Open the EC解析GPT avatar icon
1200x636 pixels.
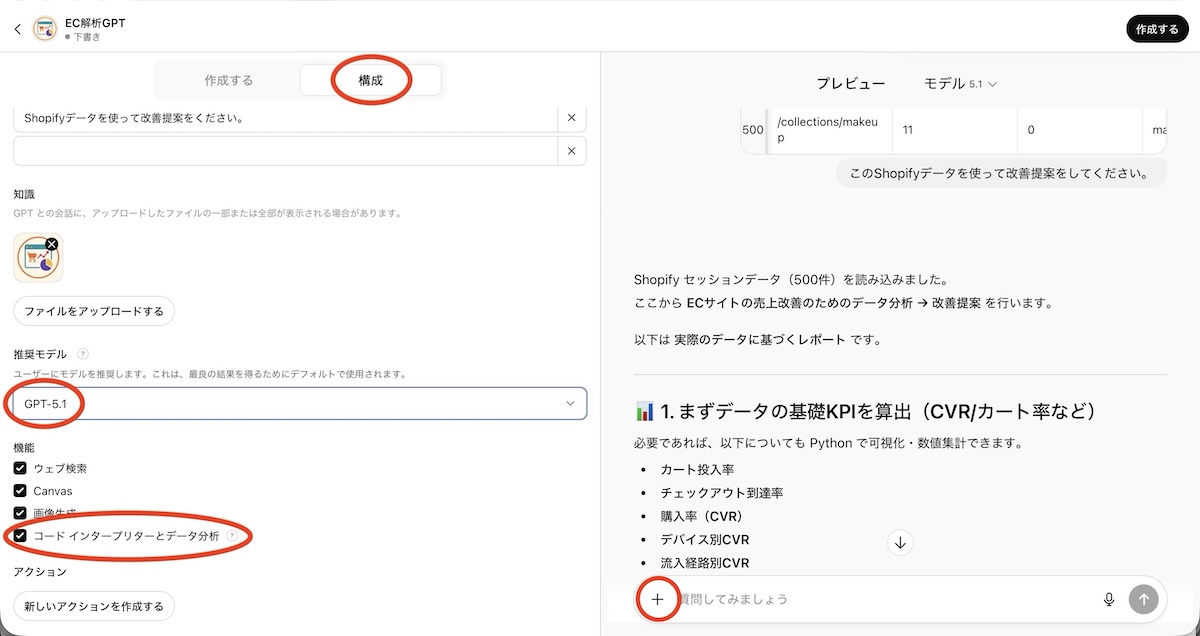tap(44, 28)
